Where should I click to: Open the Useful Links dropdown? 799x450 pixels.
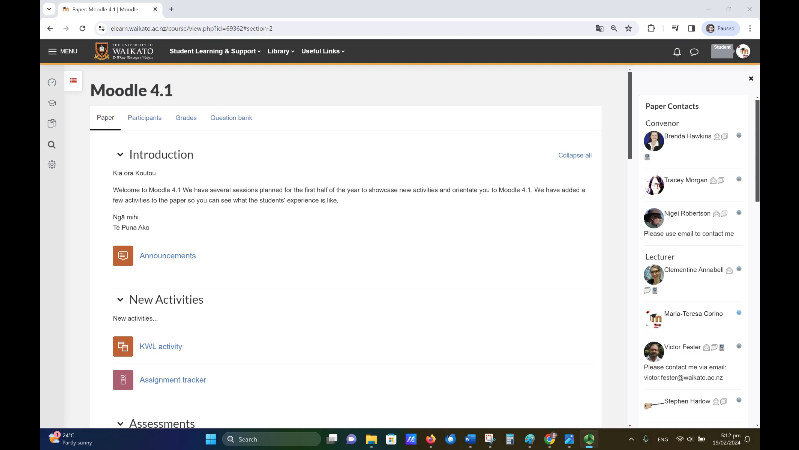coord(323,51)
